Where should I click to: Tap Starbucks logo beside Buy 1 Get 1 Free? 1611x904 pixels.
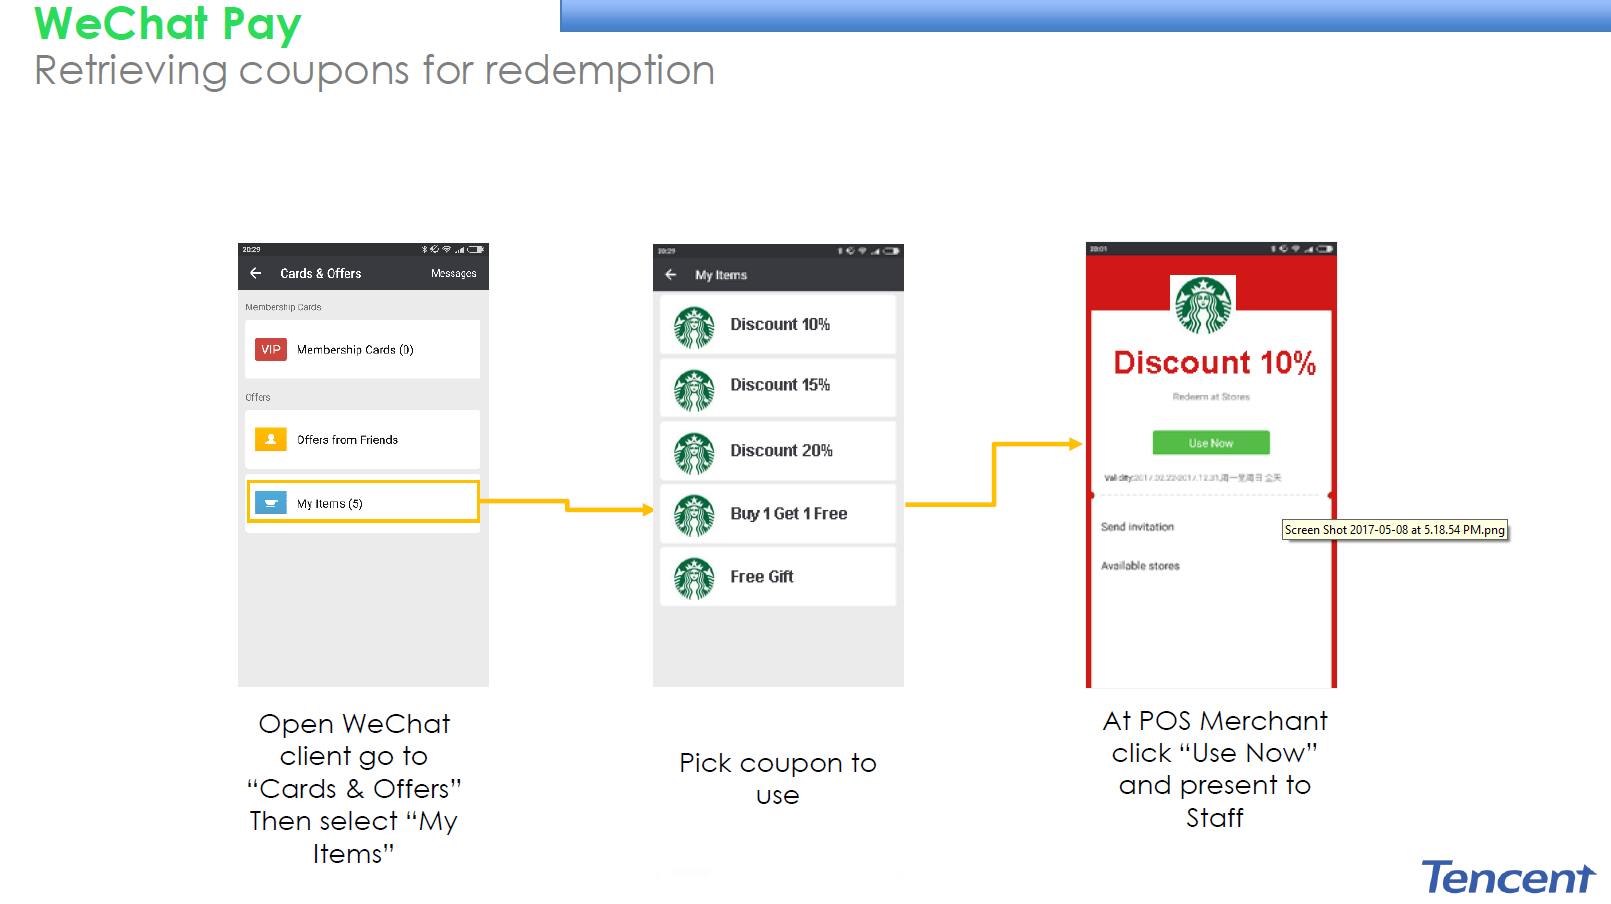click(694, 516)
